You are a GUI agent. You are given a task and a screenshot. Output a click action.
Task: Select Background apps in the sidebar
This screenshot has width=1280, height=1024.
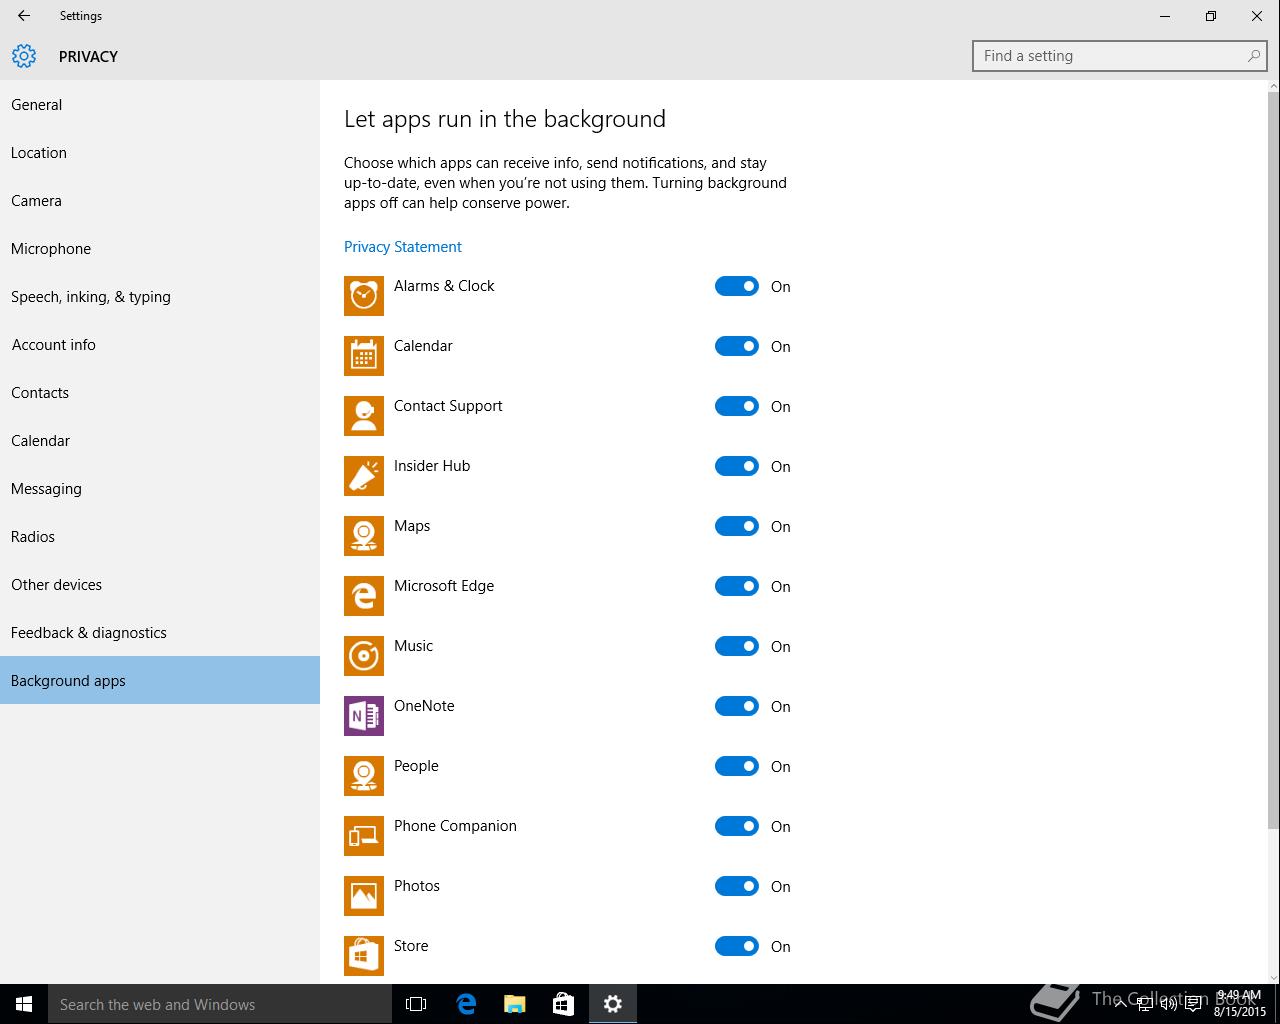pyautogui.click(x=160, y=680)
